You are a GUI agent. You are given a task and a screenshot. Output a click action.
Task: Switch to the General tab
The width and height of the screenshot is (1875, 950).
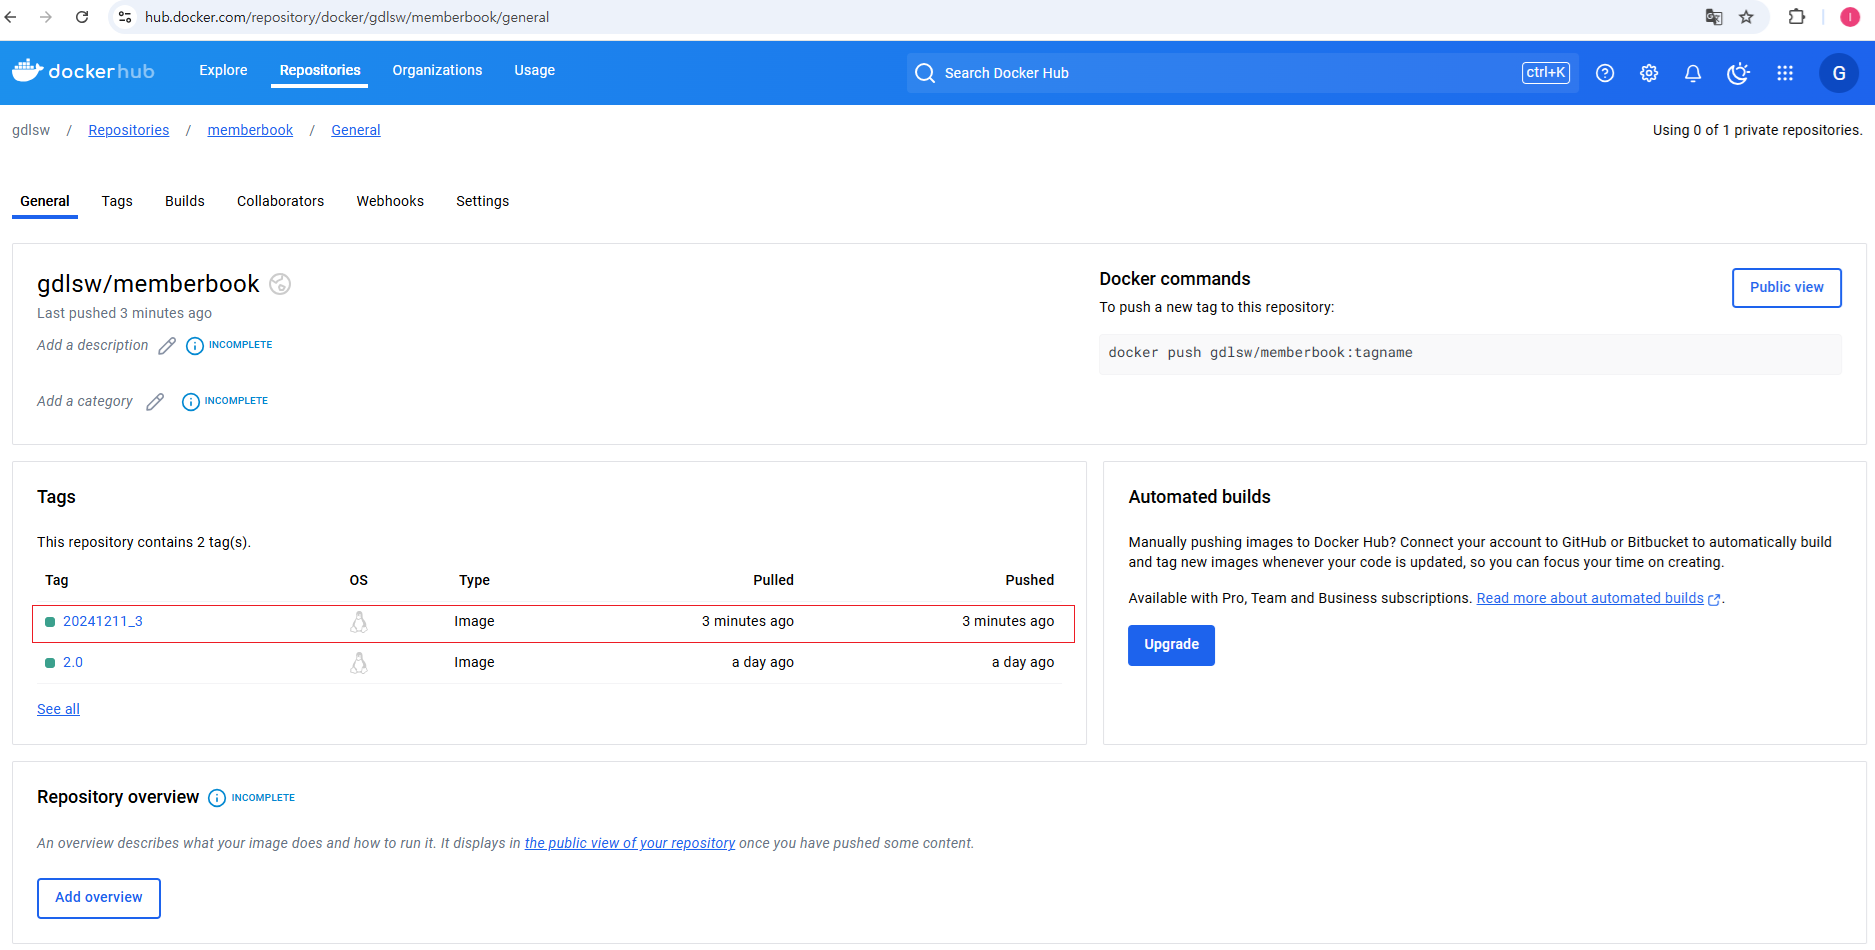tap(45, 201)
